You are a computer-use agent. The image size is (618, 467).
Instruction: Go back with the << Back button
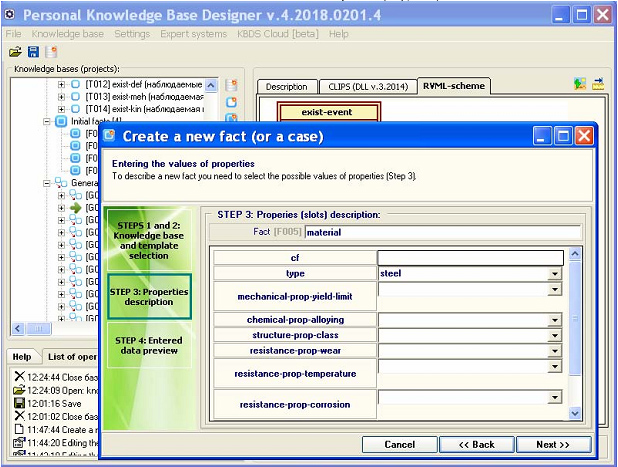(477, 445)
